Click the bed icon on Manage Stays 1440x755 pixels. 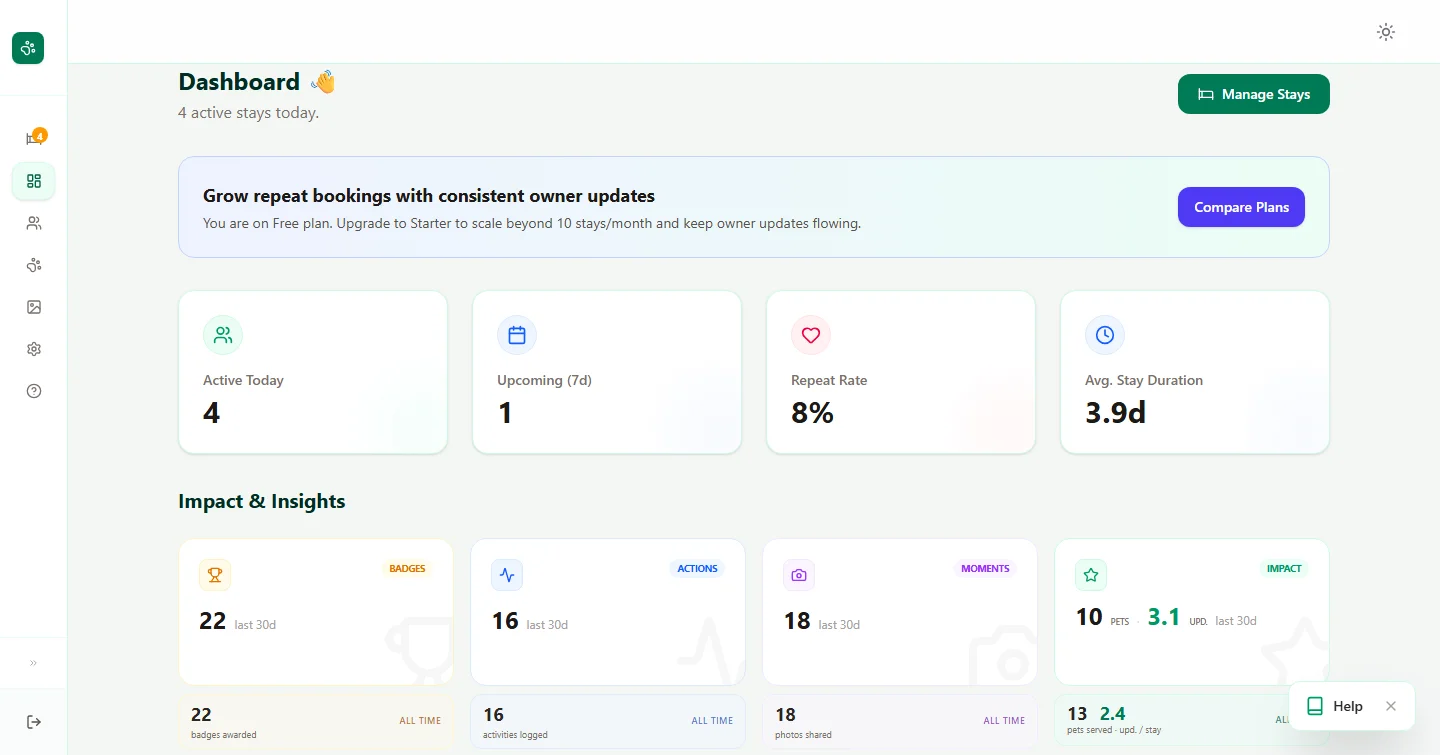(x=1206, y=94)
